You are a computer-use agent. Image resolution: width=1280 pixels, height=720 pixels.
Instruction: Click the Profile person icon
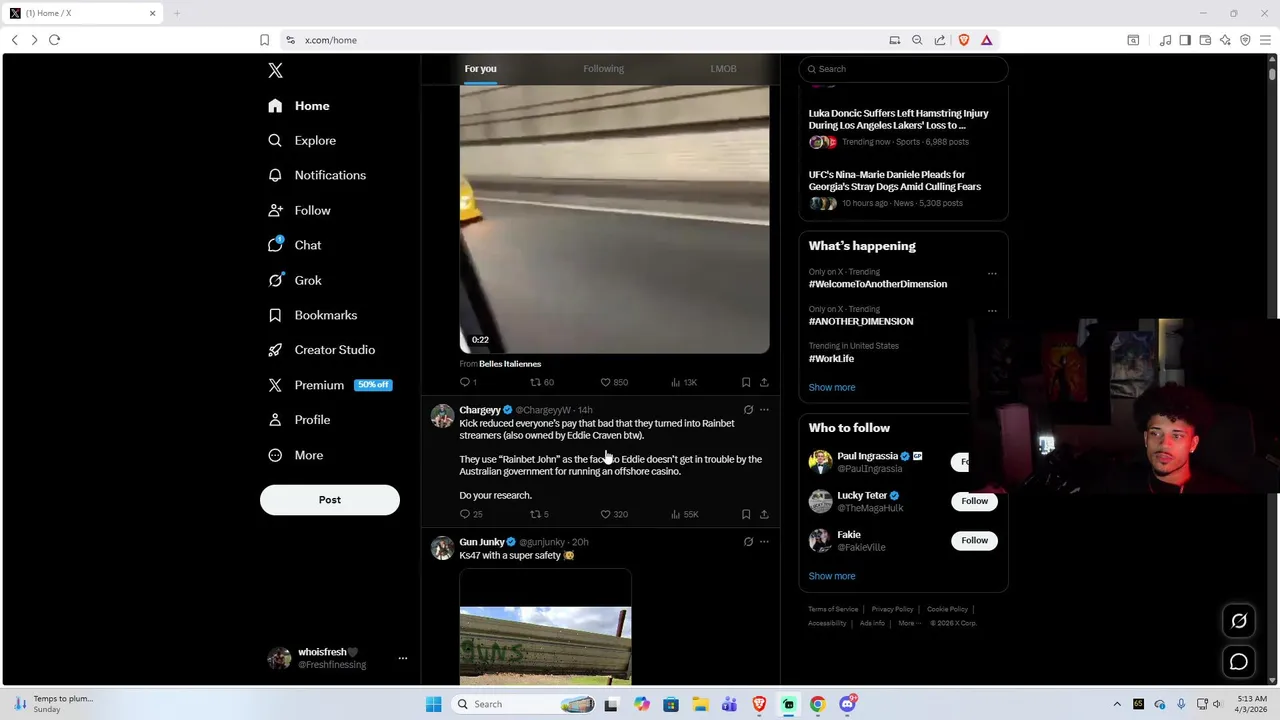coord(275,420)
